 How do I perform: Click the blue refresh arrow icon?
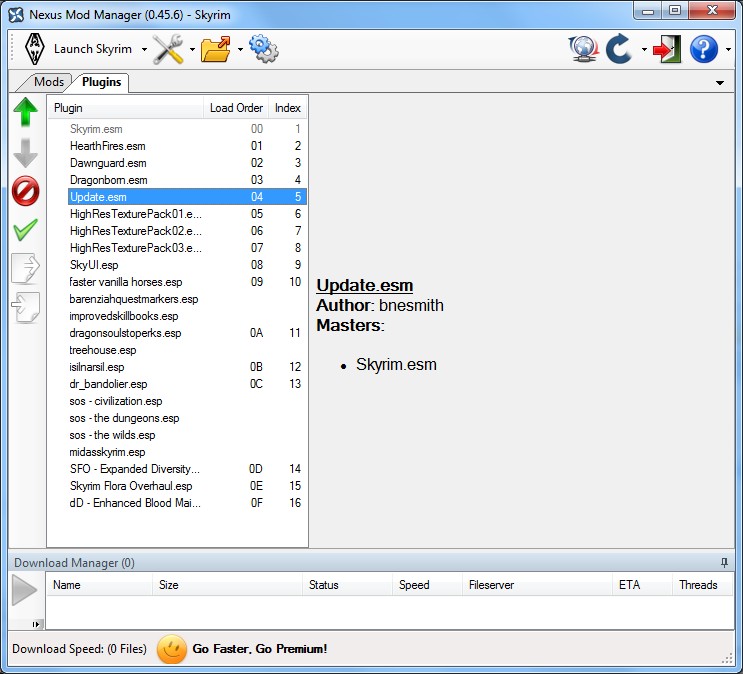point(618,49)
